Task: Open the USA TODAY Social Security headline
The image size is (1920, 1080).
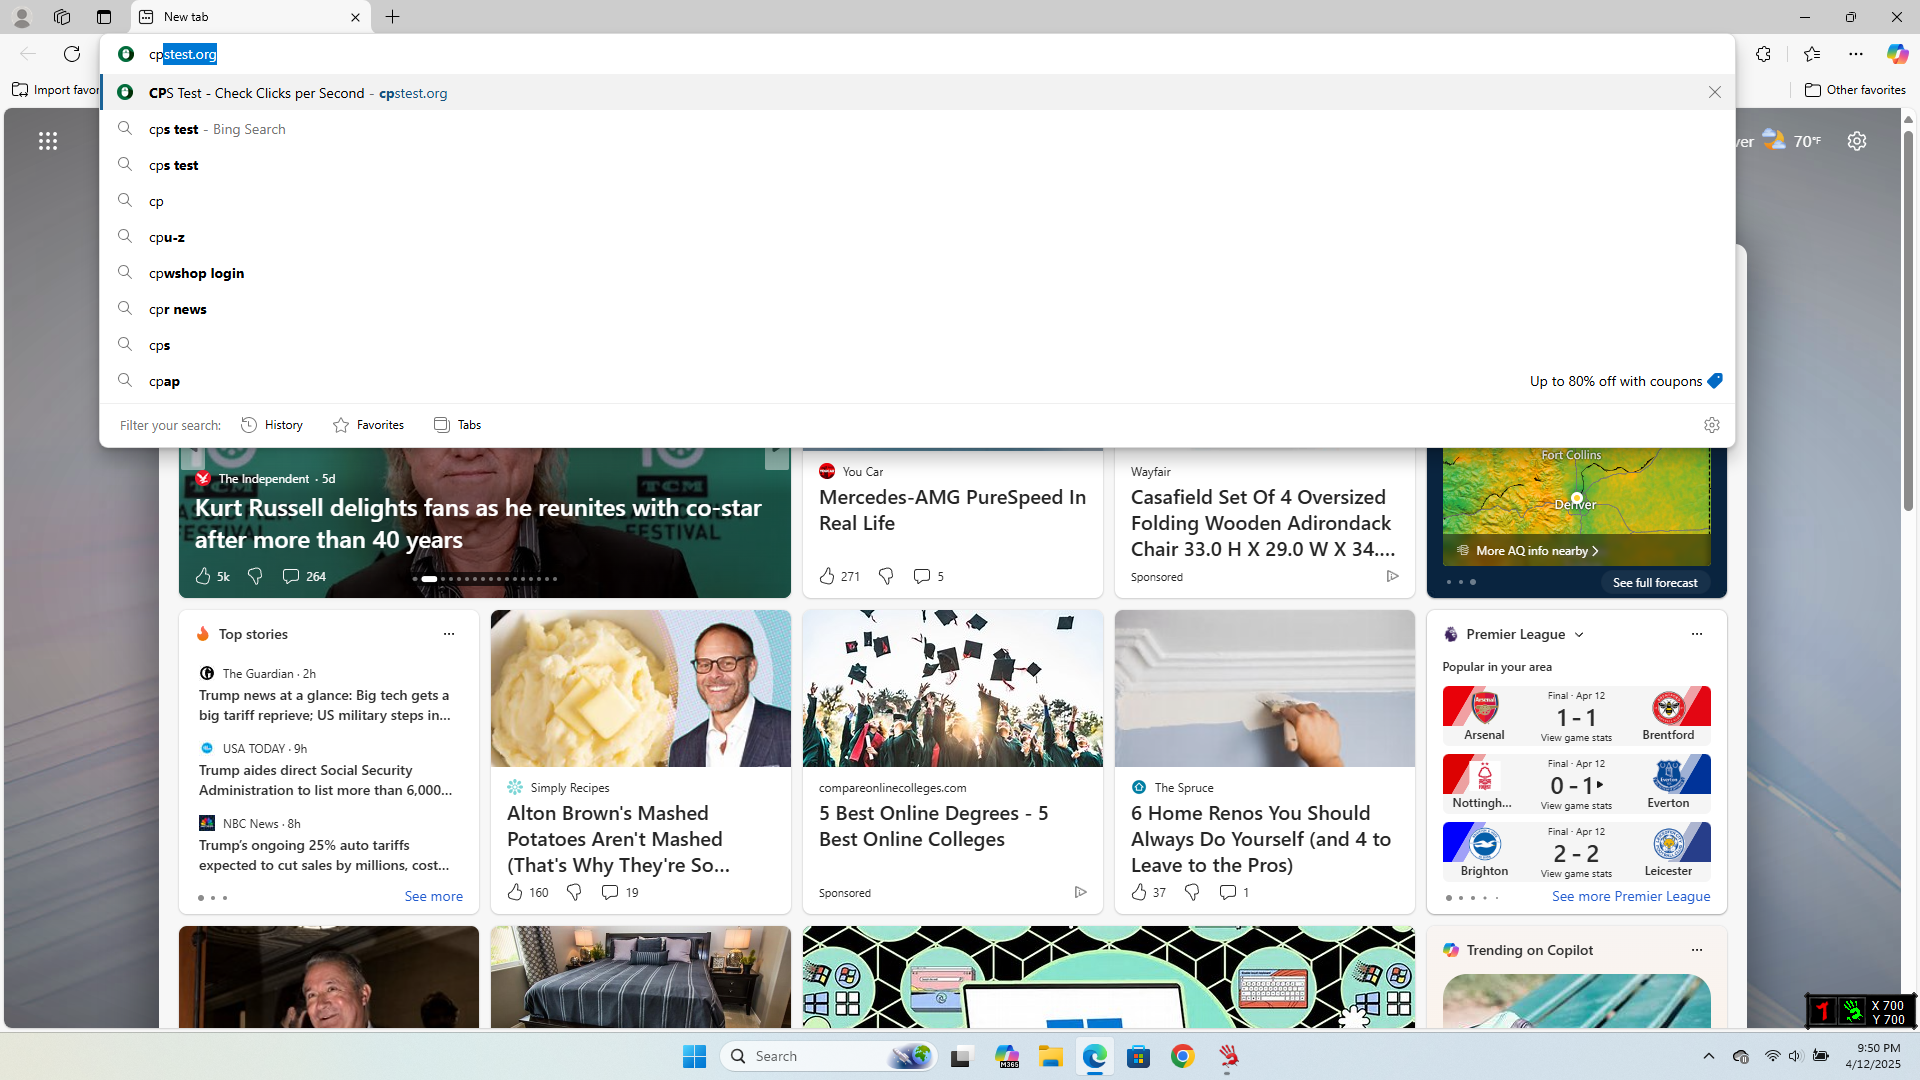Action: point(325,780)
